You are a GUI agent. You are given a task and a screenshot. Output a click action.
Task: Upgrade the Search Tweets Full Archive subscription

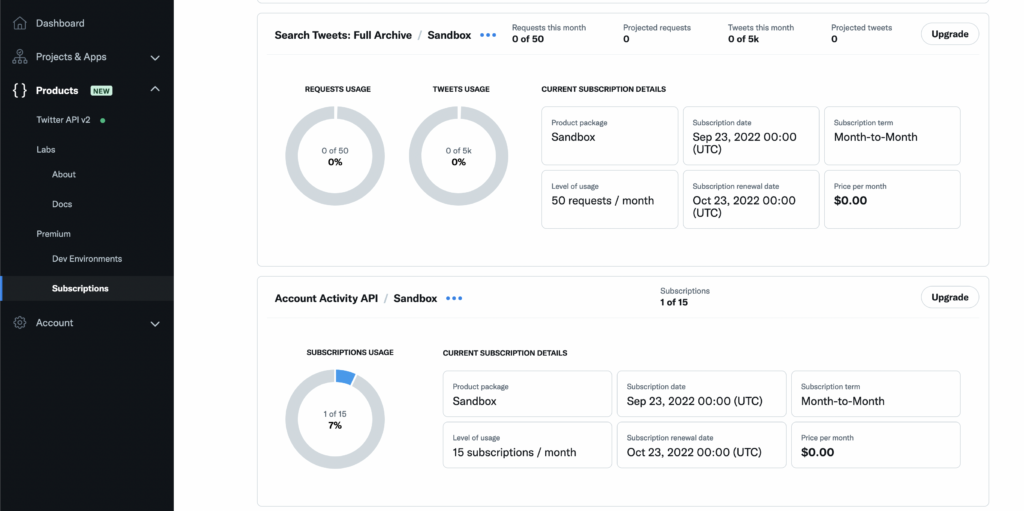click(x=949, y=34)
